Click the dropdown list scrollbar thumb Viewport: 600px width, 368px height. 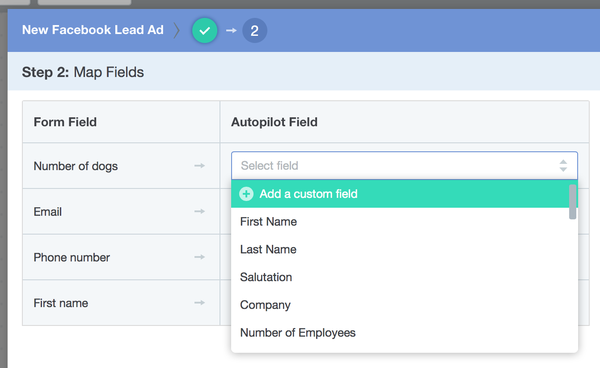click(572, 202)
